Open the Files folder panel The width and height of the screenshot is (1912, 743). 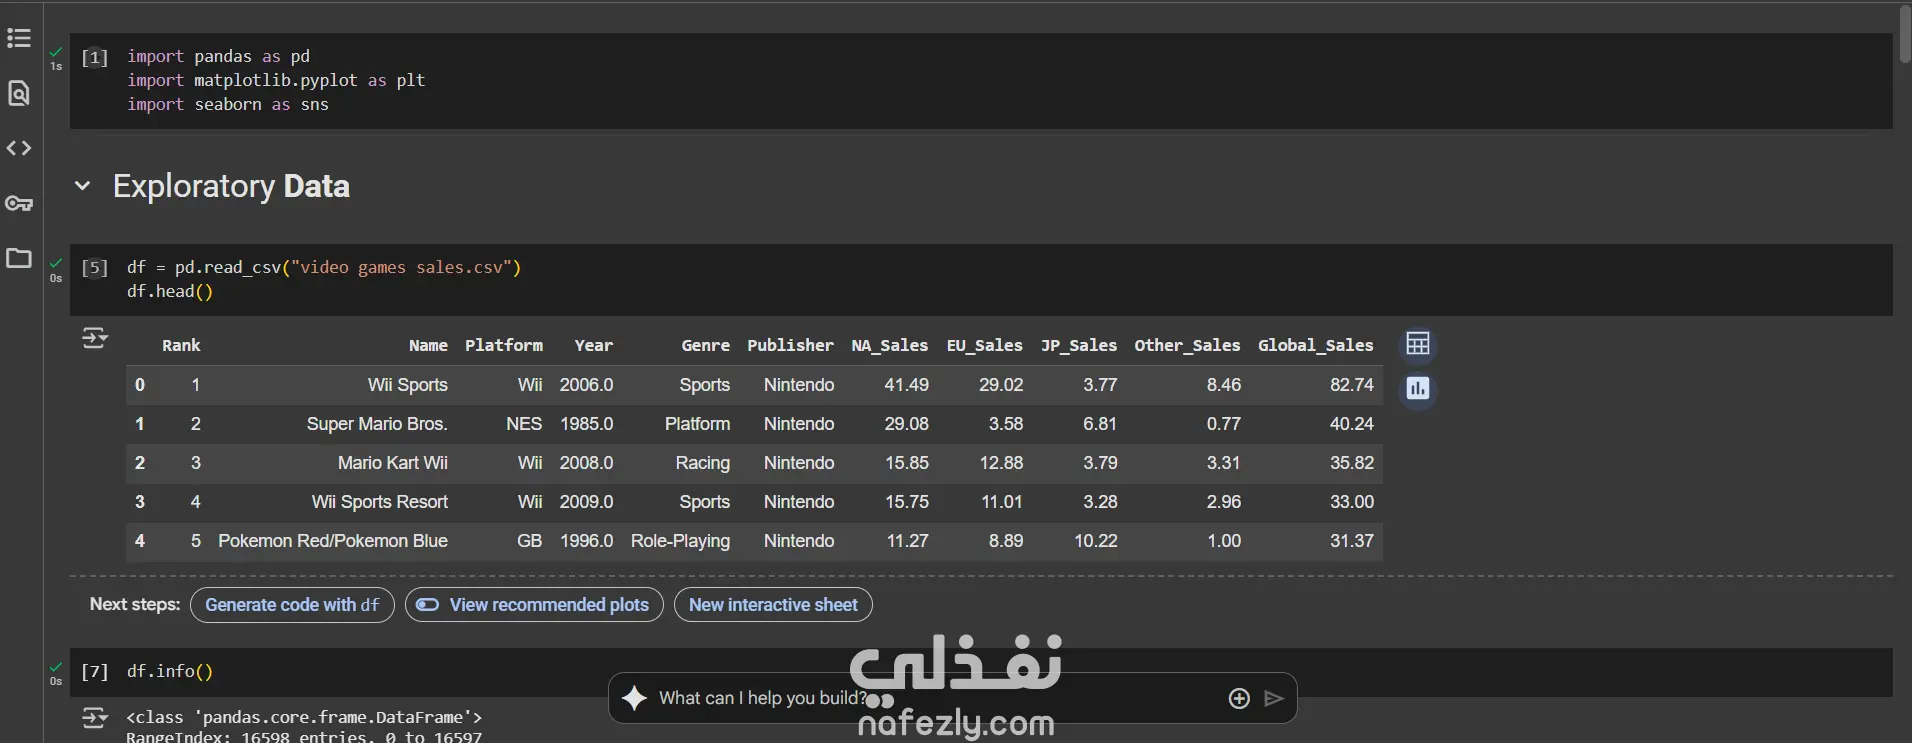pyautogui.click(x=19, y=258)
